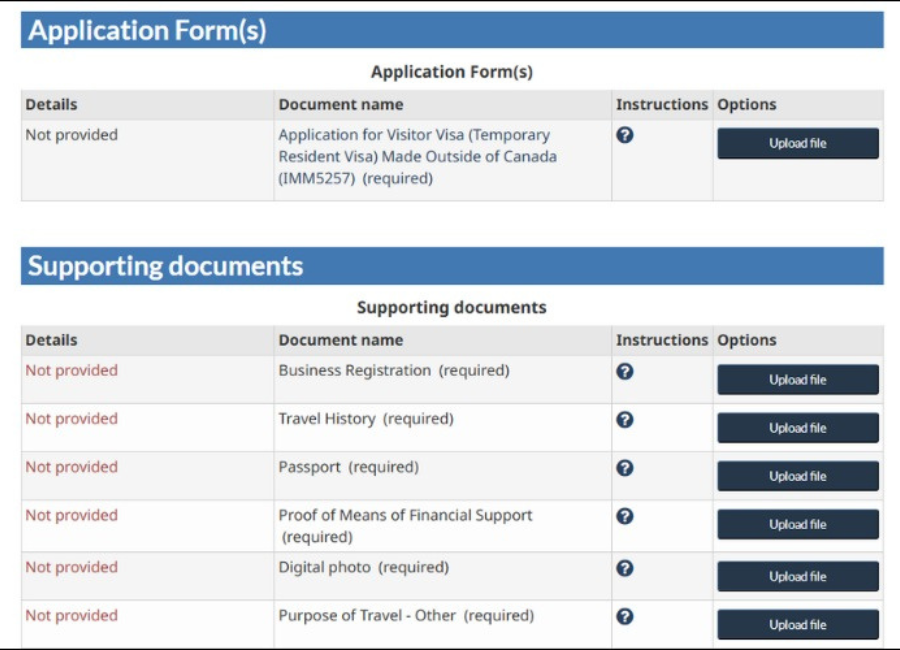Upload file for Business Registration
The width and height of the screenshot is (900, 650).
797,380
